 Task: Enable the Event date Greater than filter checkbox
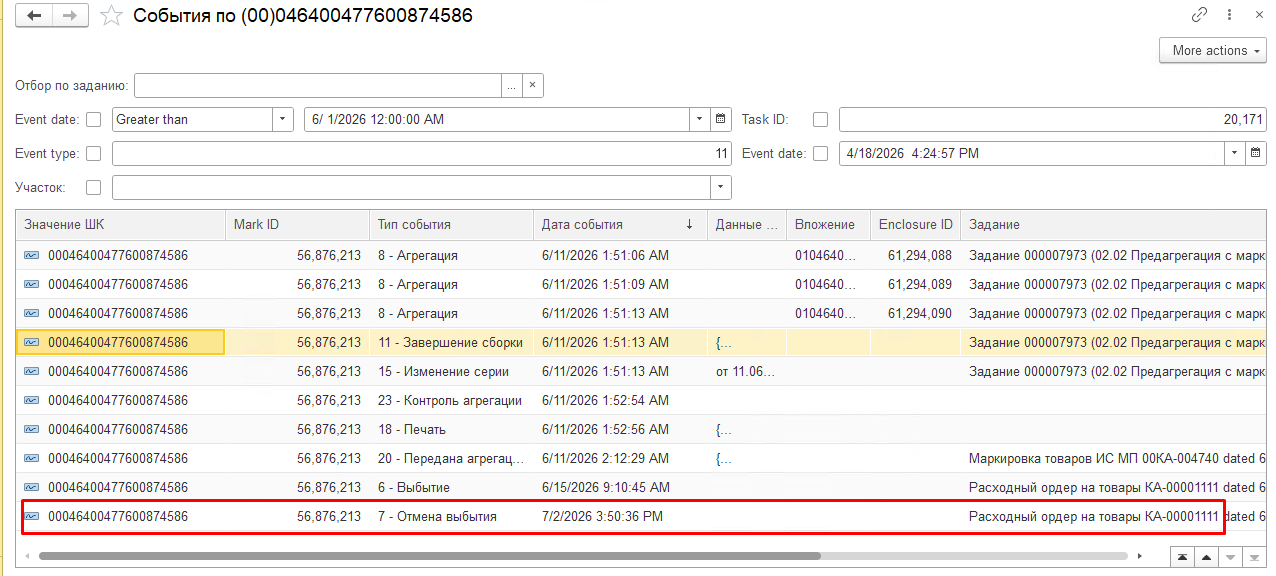click(94, 120)
